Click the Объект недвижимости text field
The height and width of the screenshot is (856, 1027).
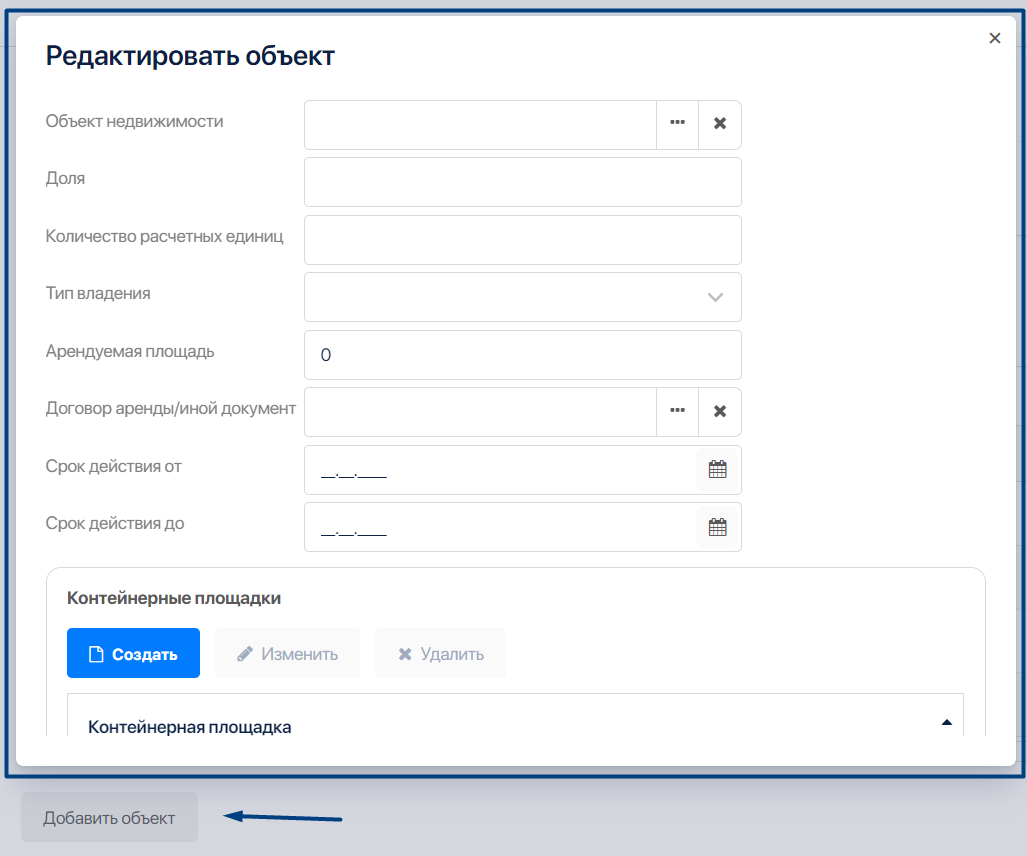[x=480, y=125]
